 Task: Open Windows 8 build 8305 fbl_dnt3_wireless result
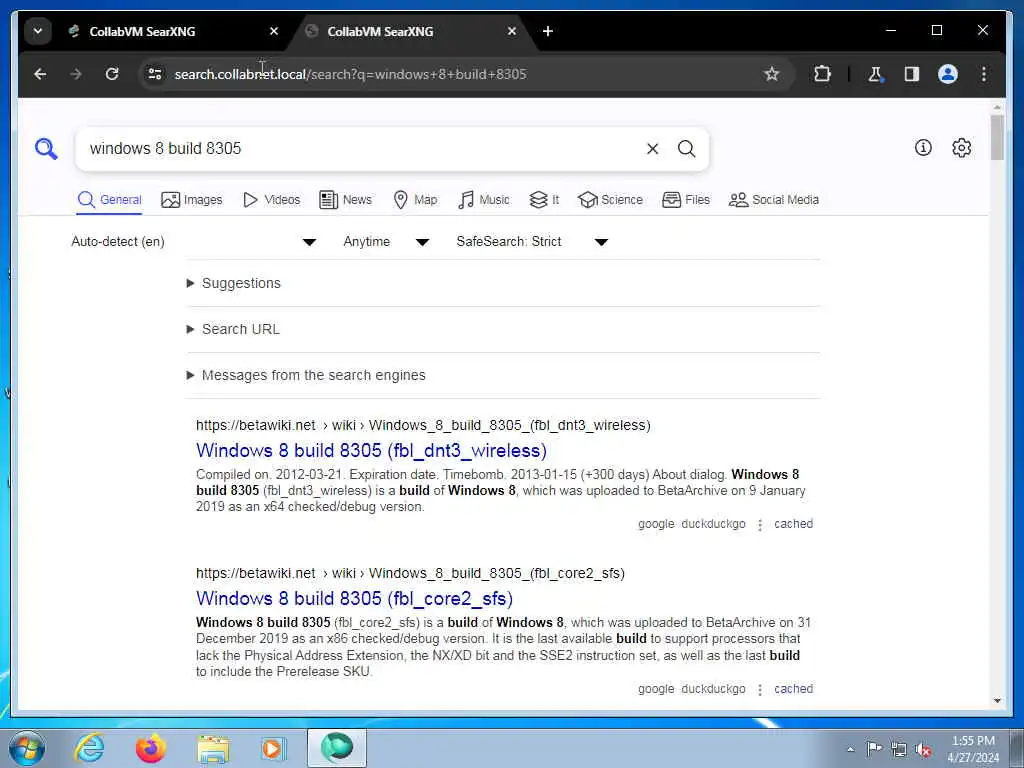point(371,451)
